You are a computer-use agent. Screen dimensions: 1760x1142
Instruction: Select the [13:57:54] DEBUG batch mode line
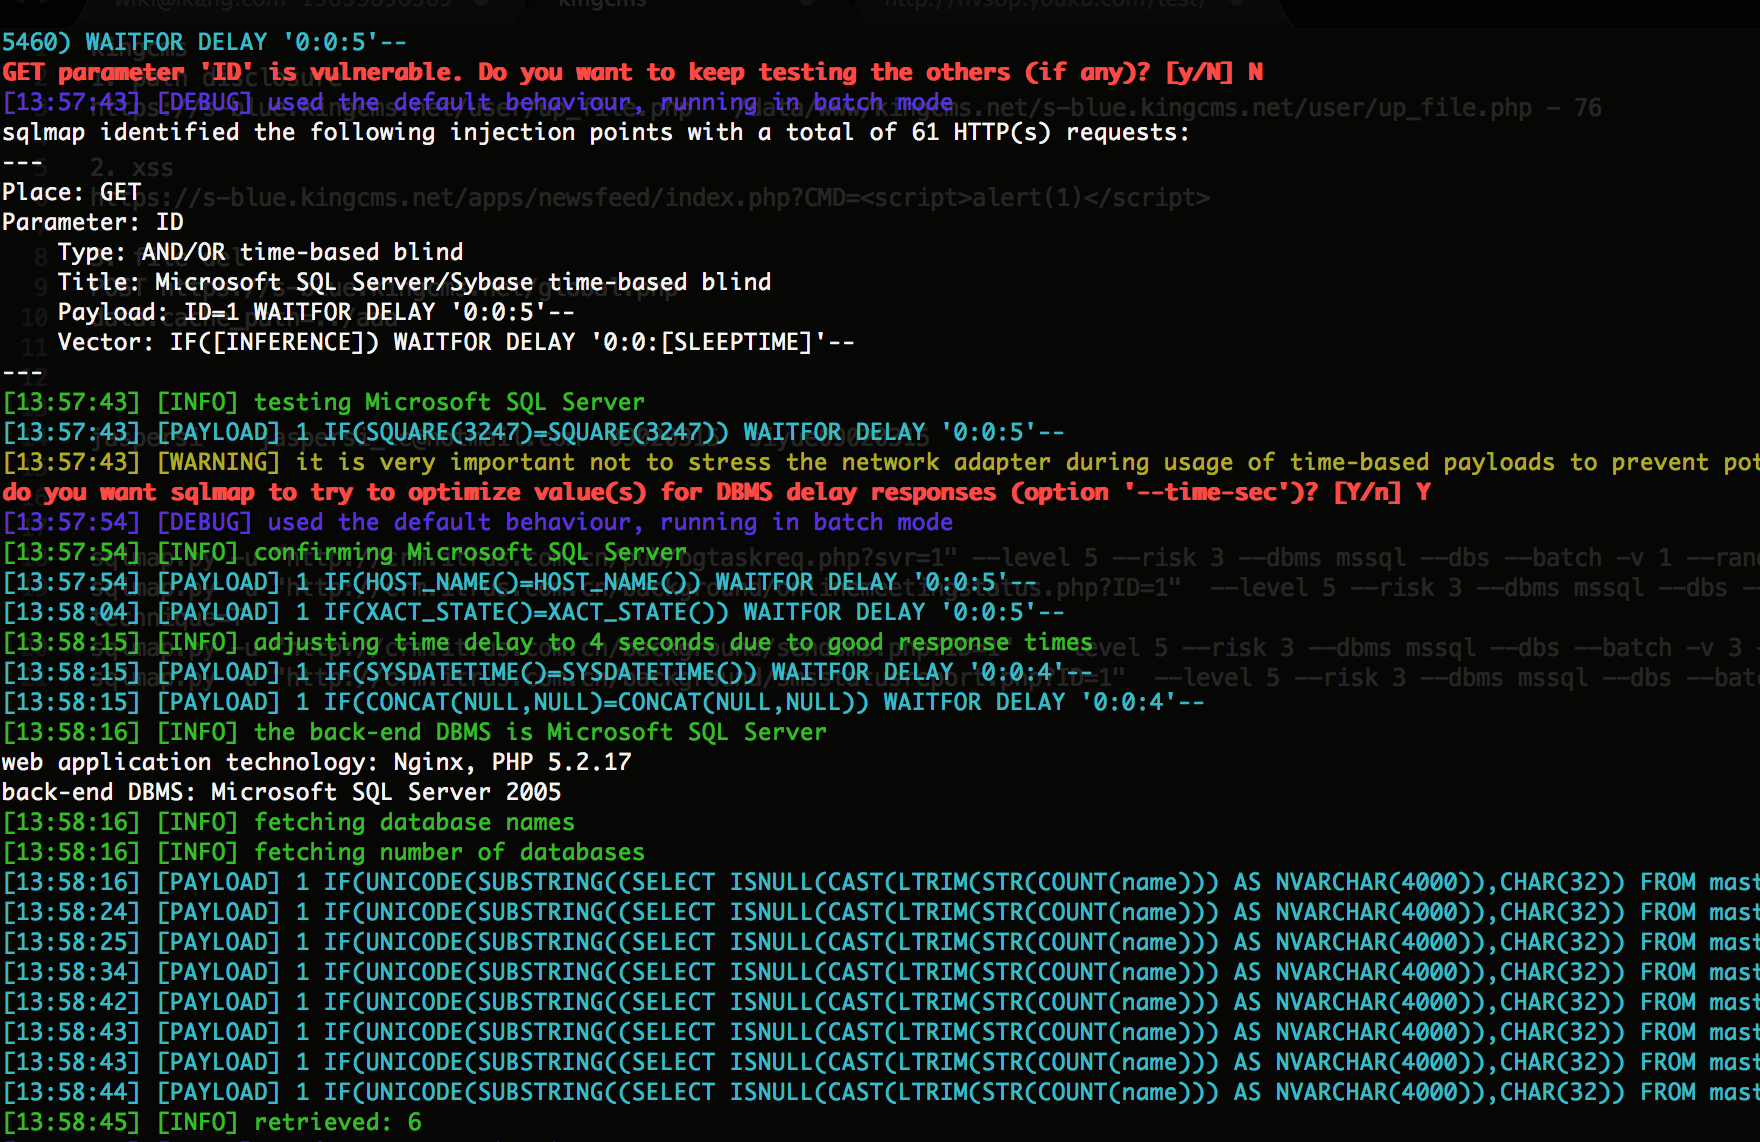pos(477,522)
